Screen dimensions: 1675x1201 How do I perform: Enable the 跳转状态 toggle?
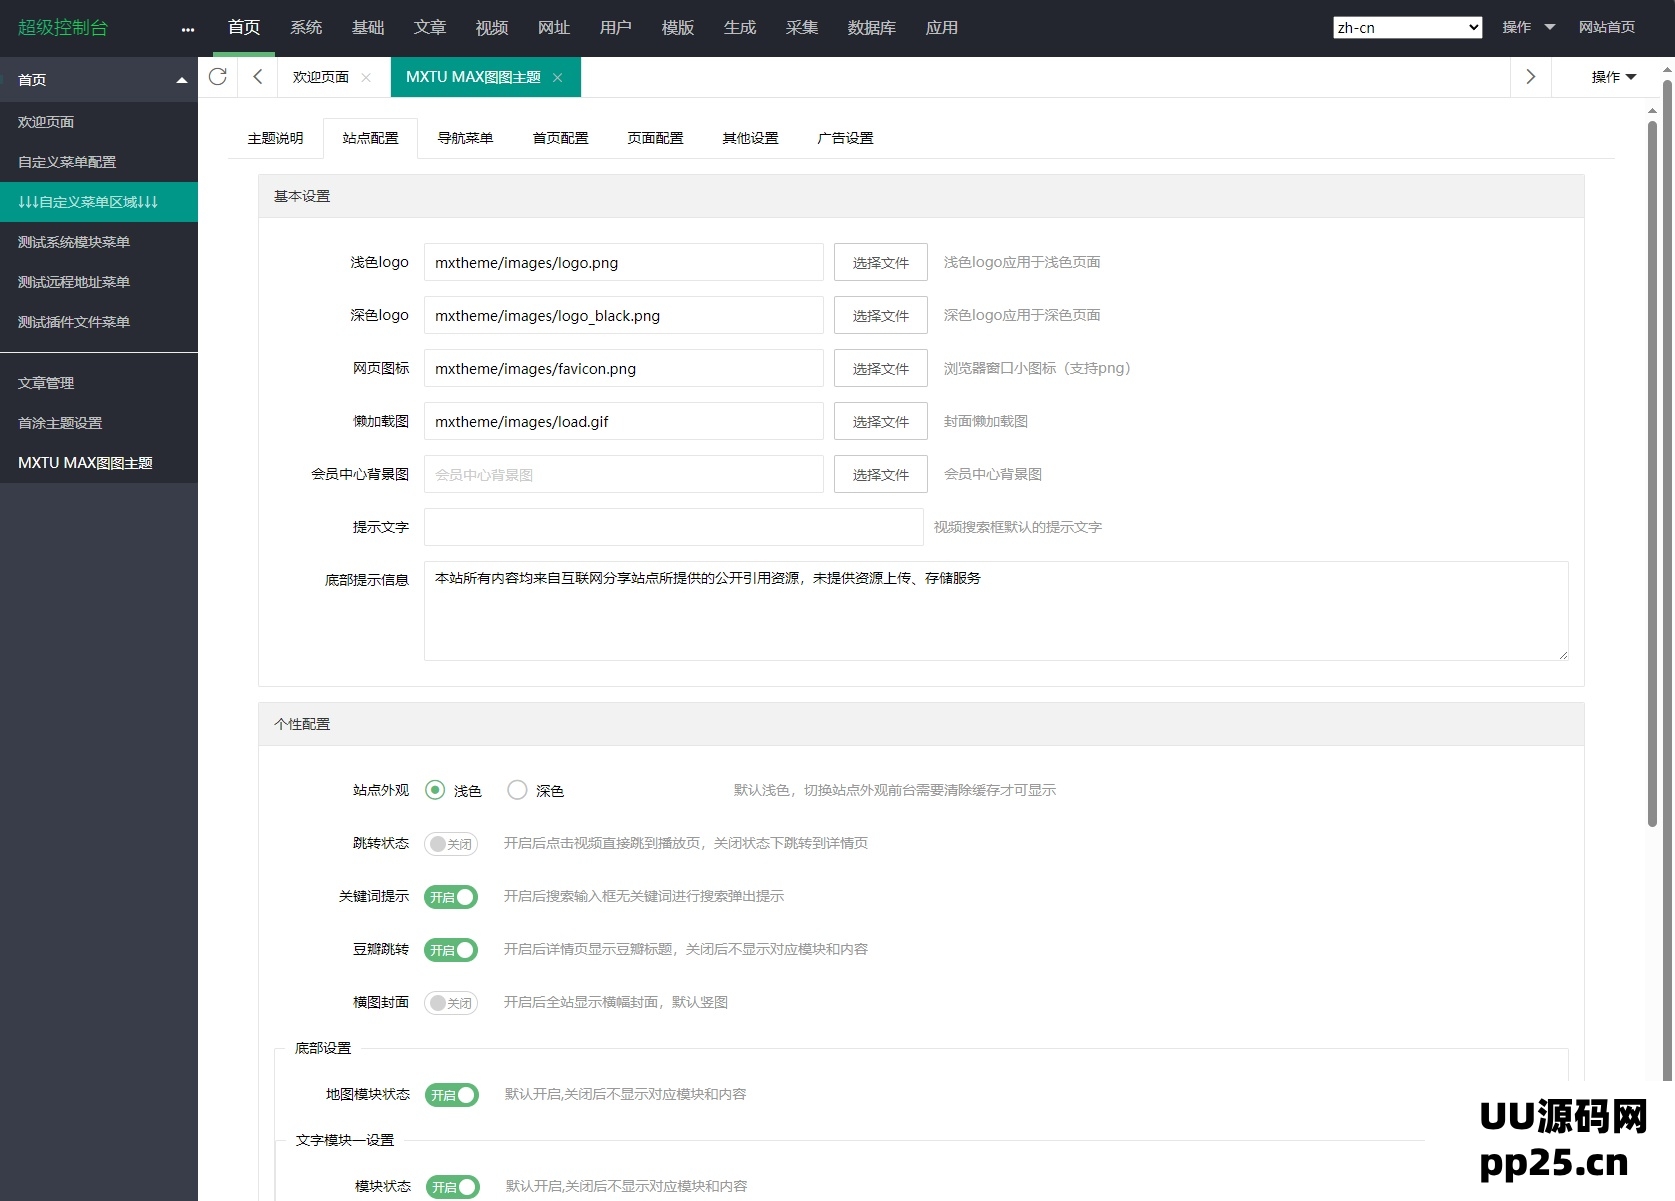click(x=450, y=844)
